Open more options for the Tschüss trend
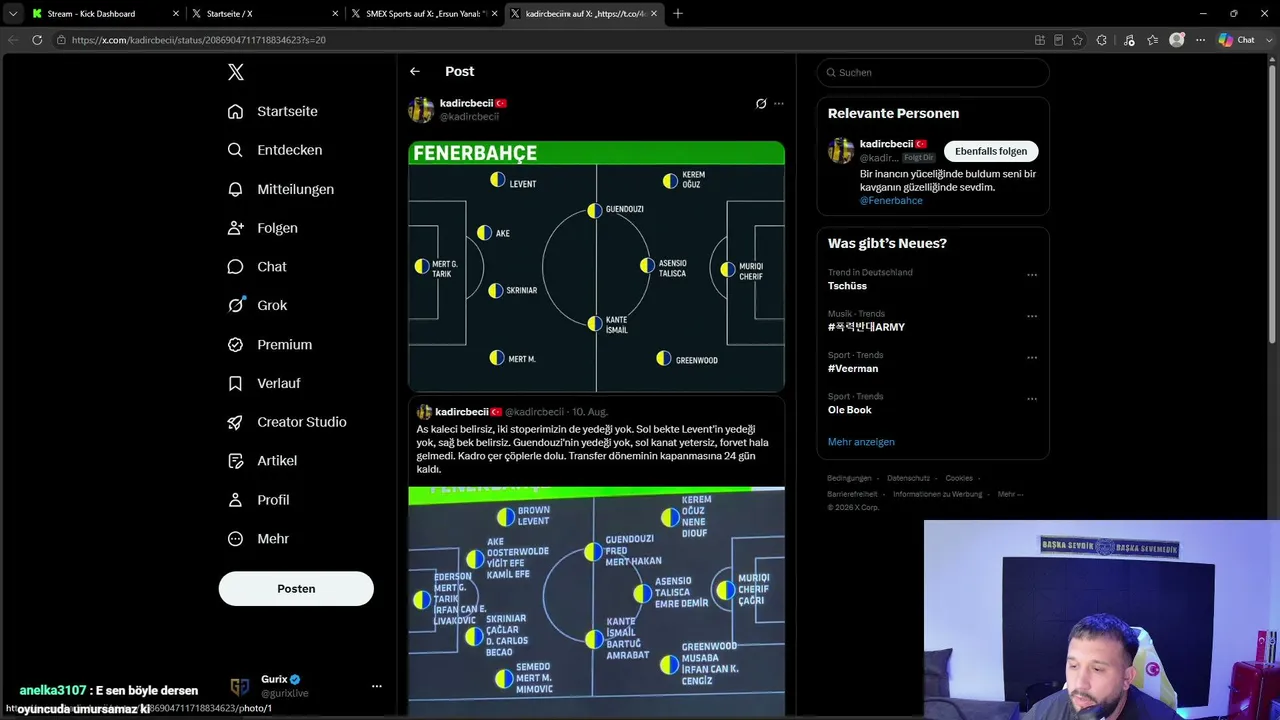The width and height of the screenshot is (1280, 720). click(x=1032, y=275)
